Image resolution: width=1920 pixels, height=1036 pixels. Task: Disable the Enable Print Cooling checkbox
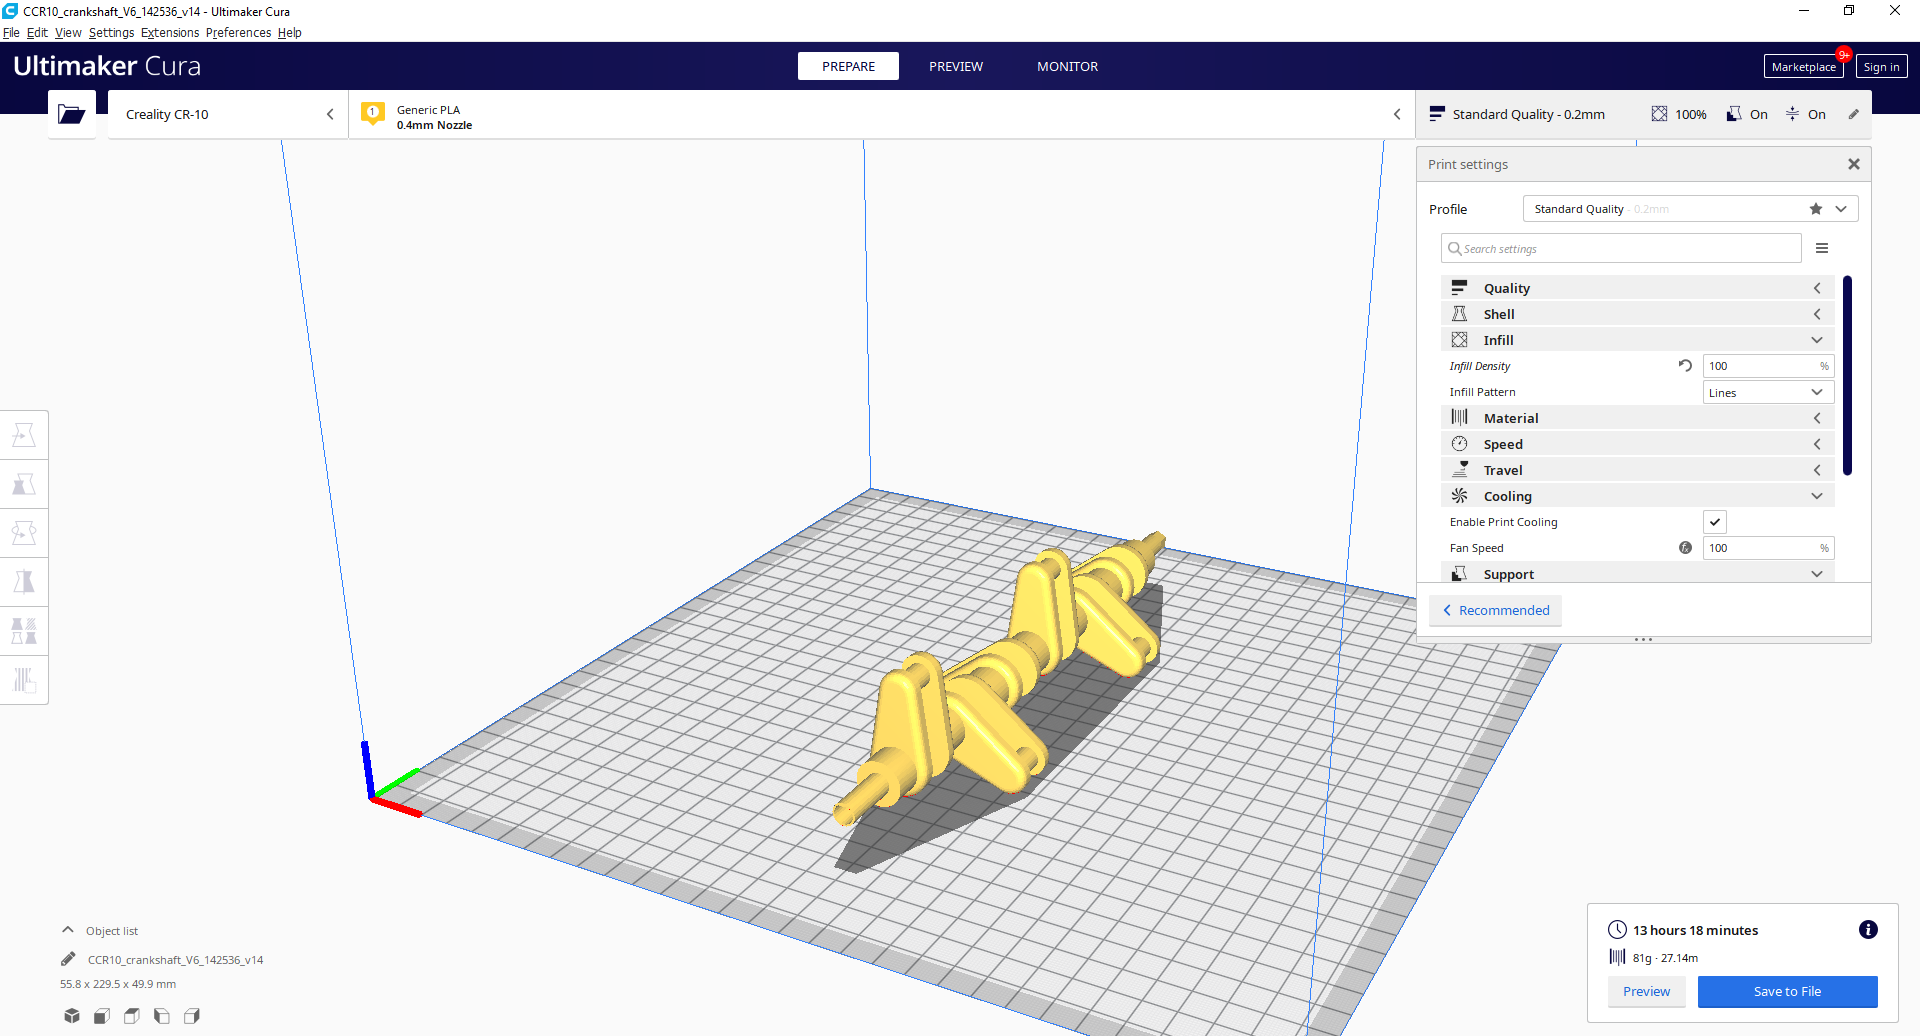click(x=1715, y=521)
